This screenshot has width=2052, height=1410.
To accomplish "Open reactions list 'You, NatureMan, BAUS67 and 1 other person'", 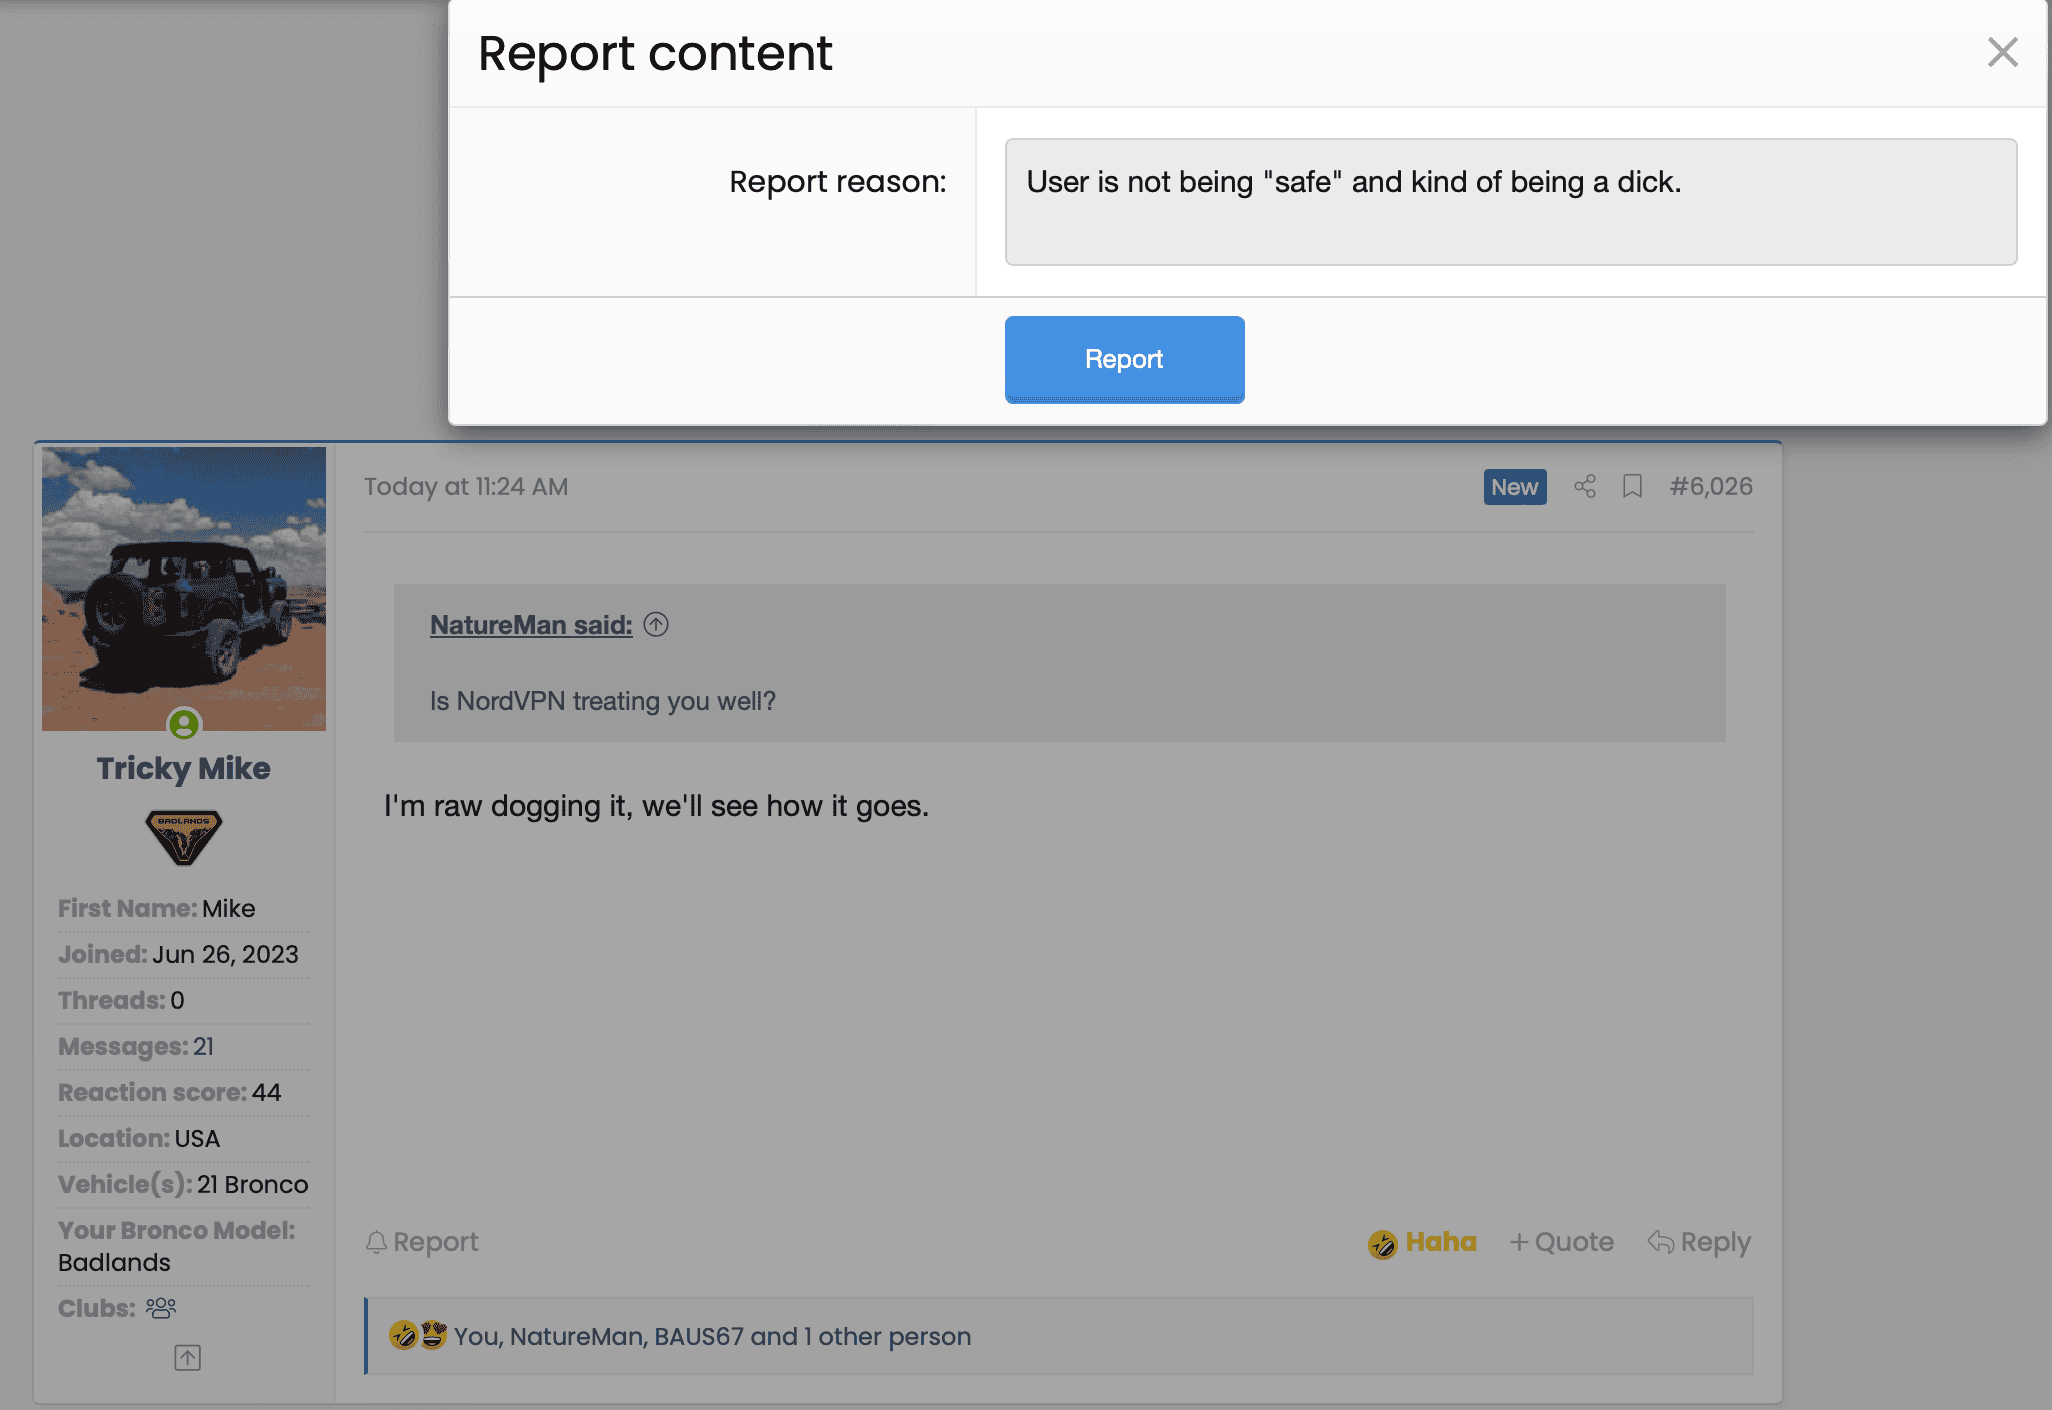I will 713,1336.
